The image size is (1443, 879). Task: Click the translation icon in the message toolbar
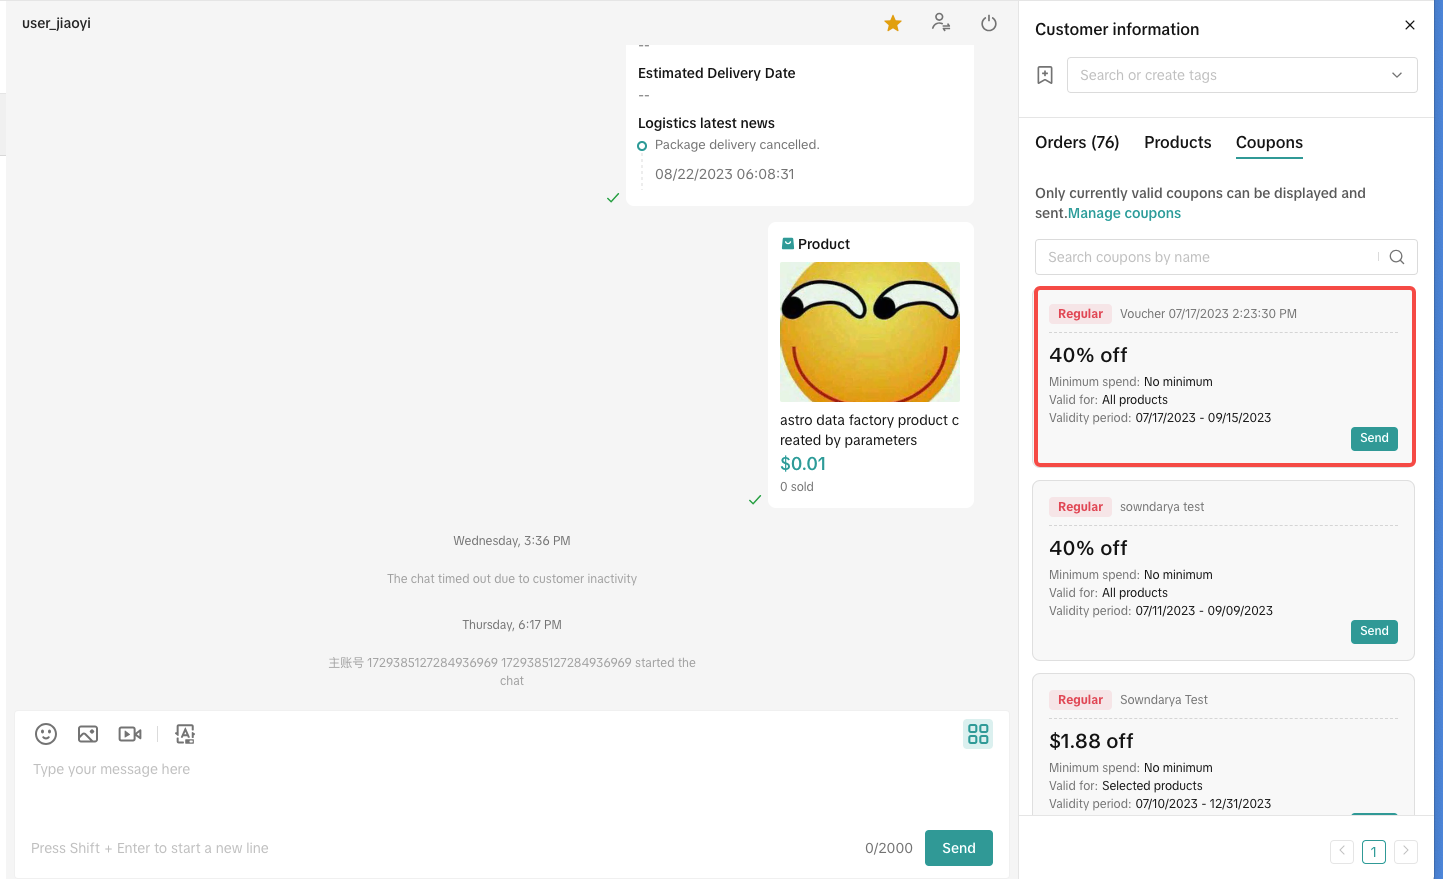coord(185,734)
